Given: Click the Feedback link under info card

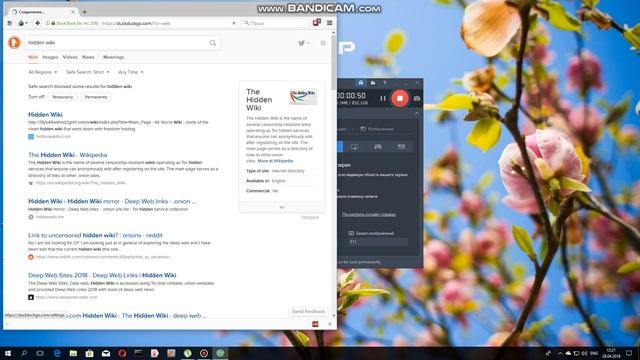Looking at the screenshot, I should coord(310,217).
